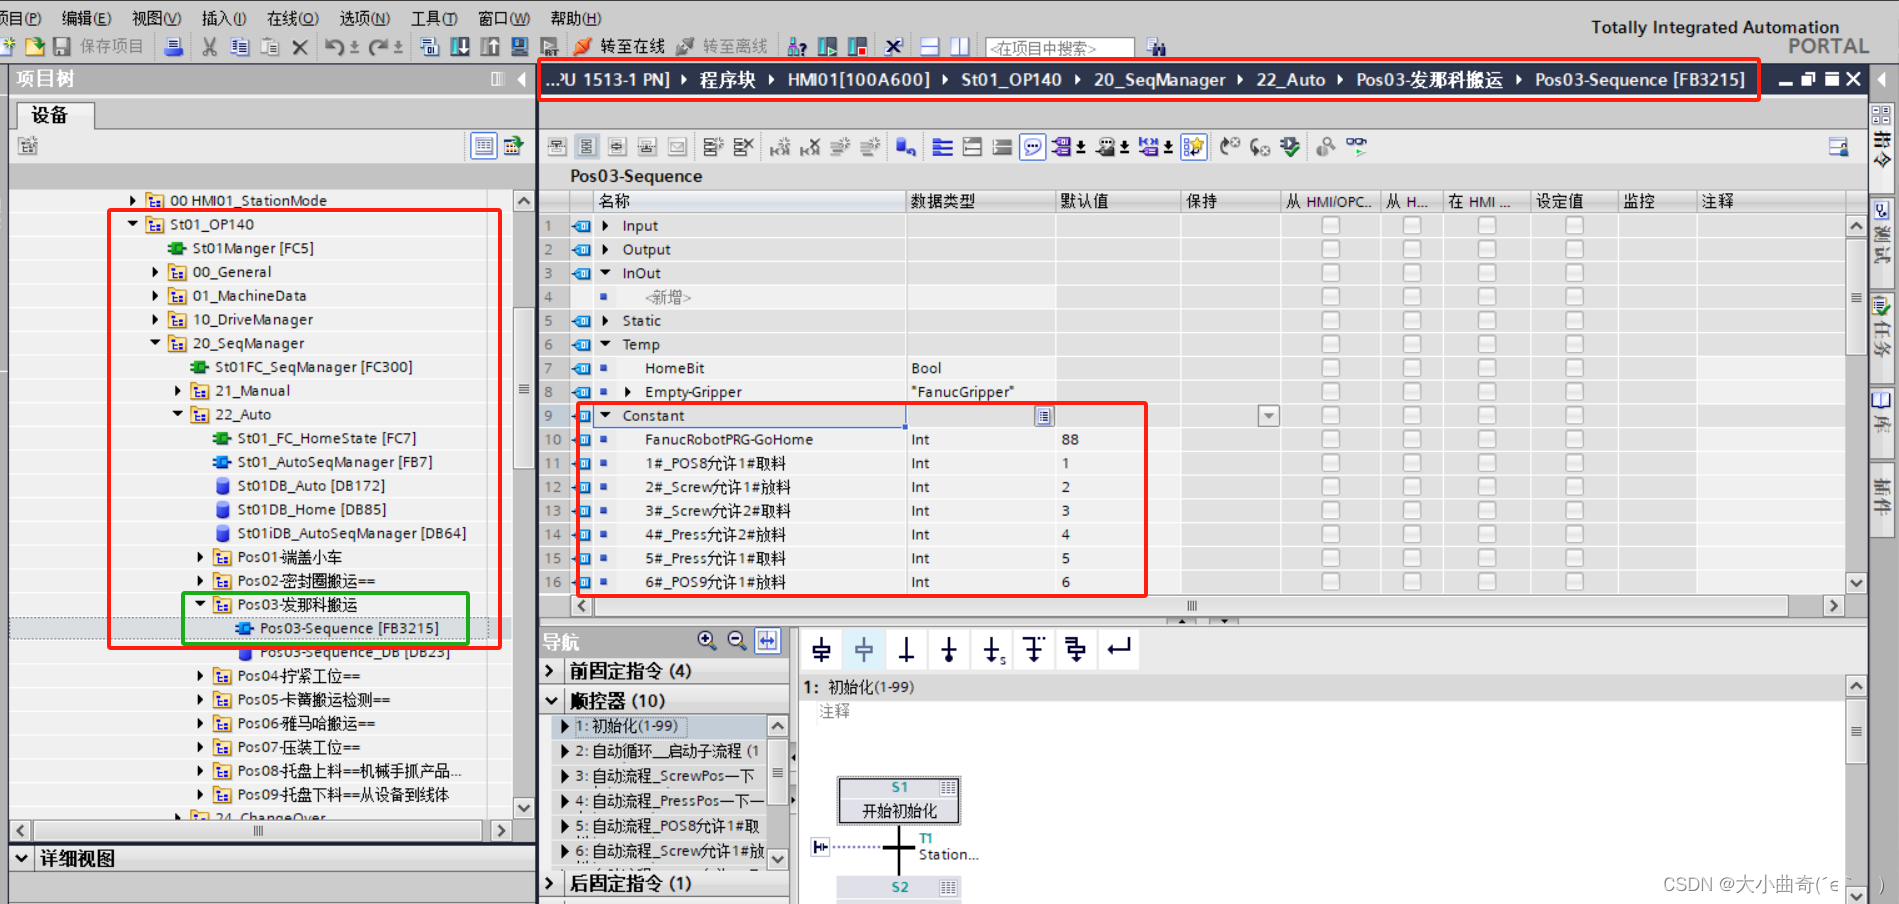Tick the 设定值 checkbox for 6#_POS9 row
The height and width of the screenshot is (904, 1899).
1574,582
